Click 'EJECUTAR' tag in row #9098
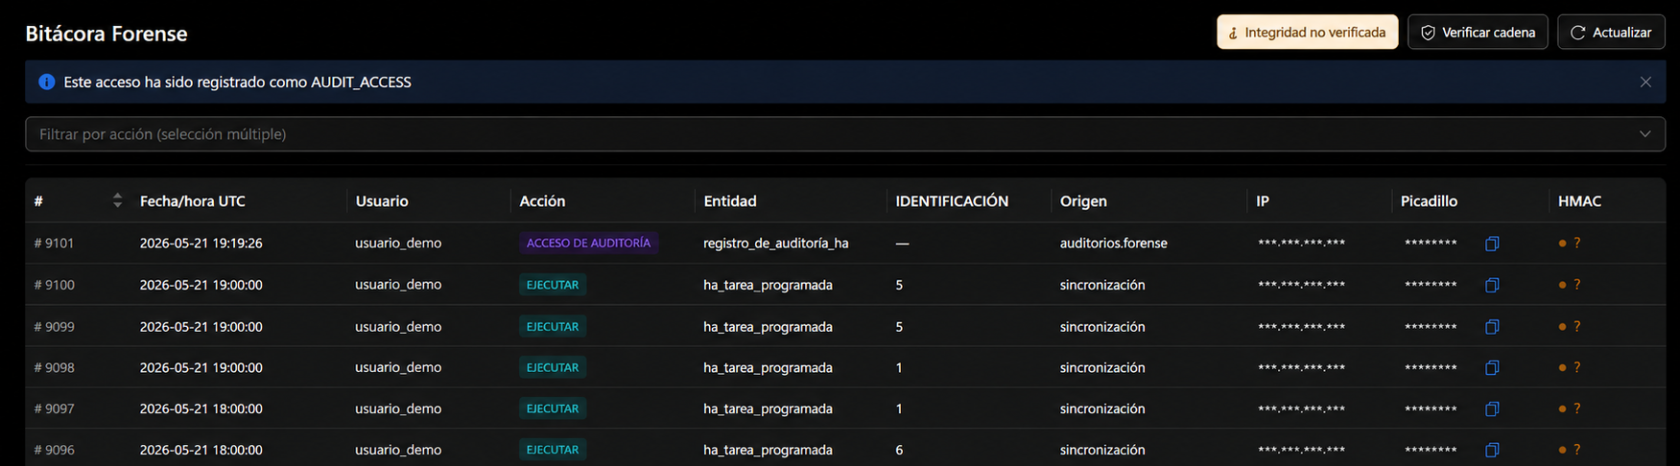1680x466 pixels. pos(553,368)
